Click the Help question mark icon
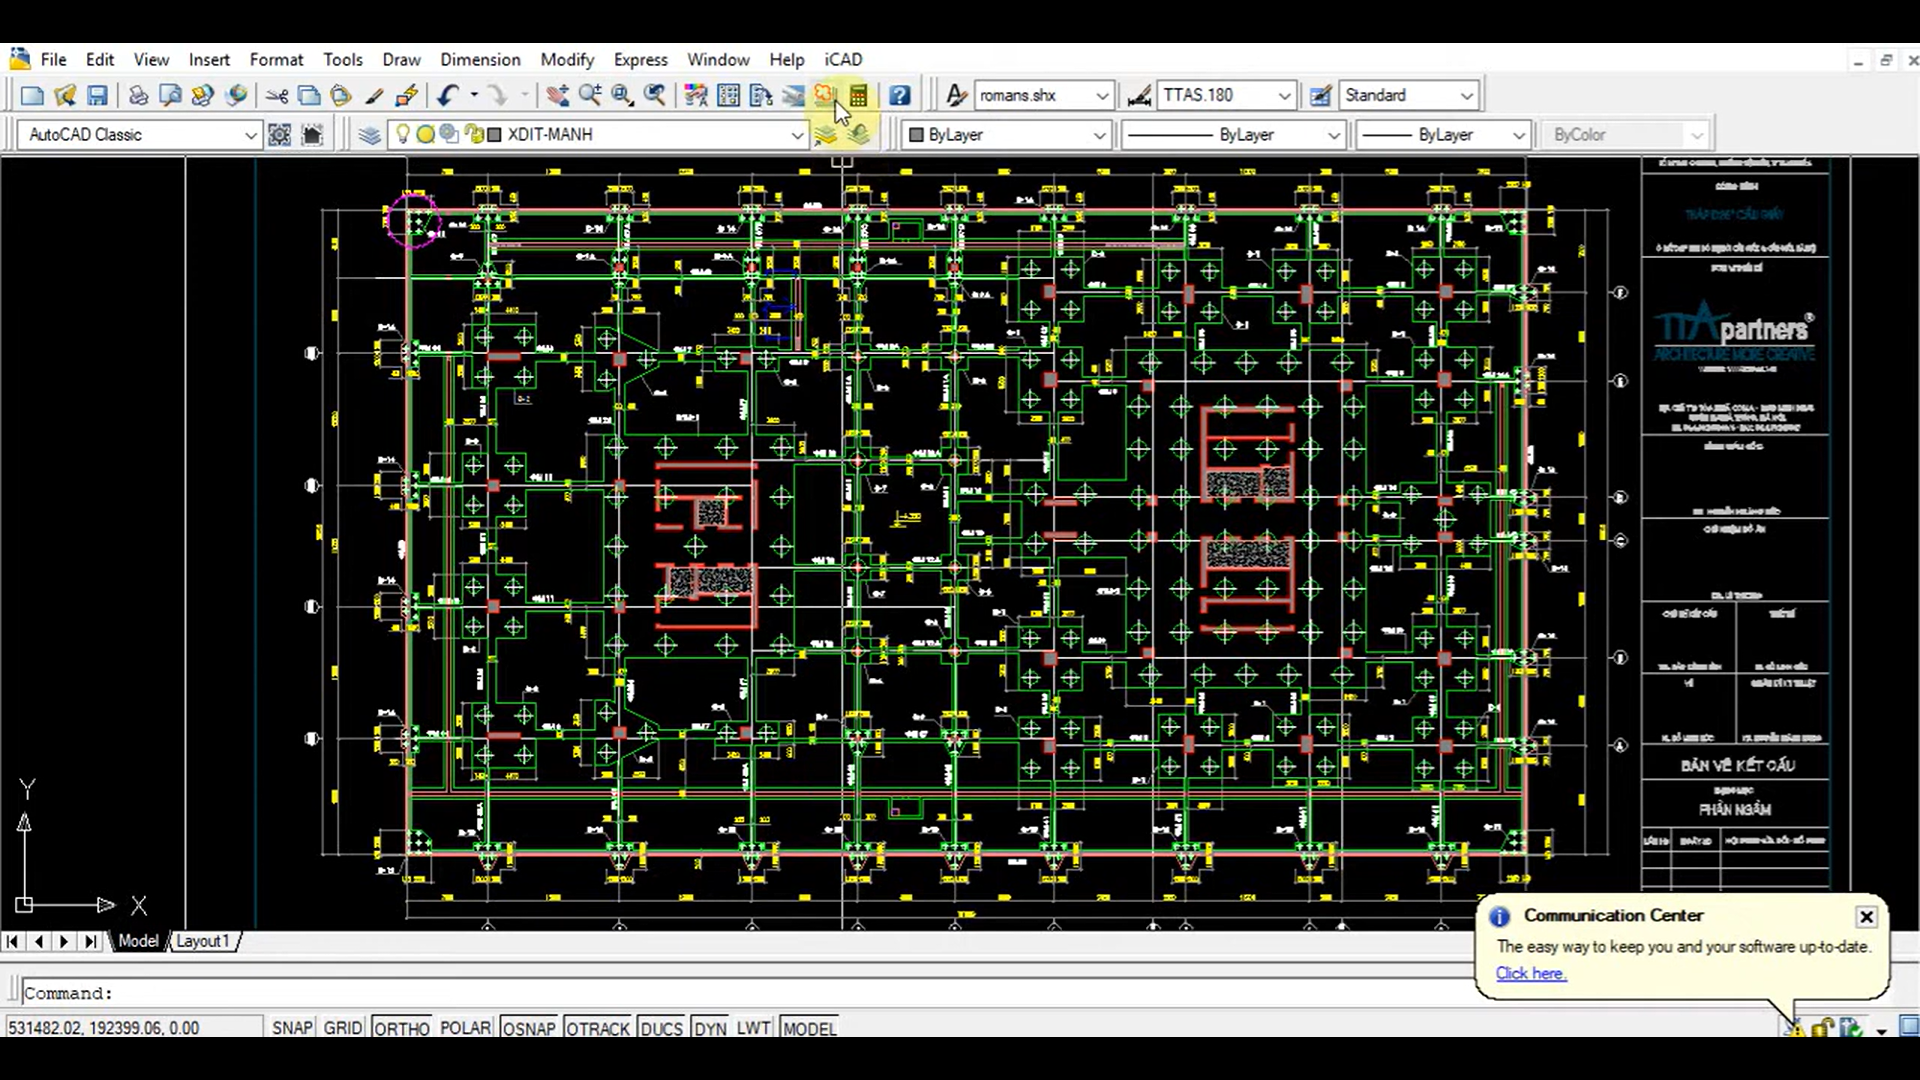 tap(899, 96)
